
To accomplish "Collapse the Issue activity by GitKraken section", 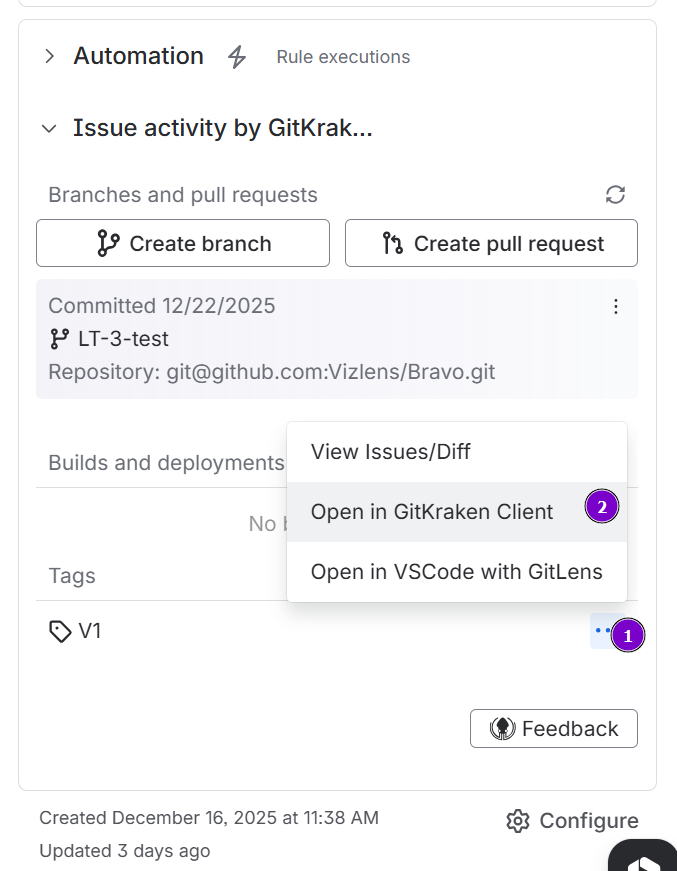I will click(48, 128).
